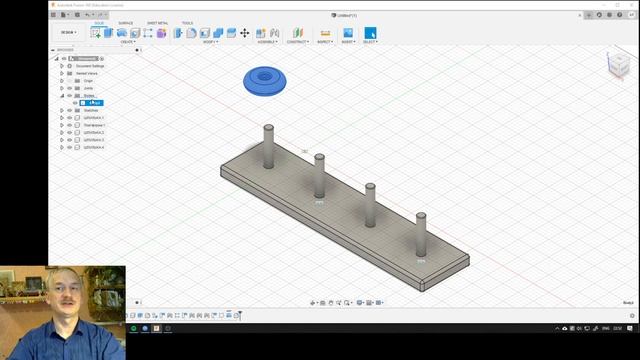Viewport: 640px width, 360px height.
Task: Open the CONSTRUCT dropdown menu
Action: click(x=298, y=42)
